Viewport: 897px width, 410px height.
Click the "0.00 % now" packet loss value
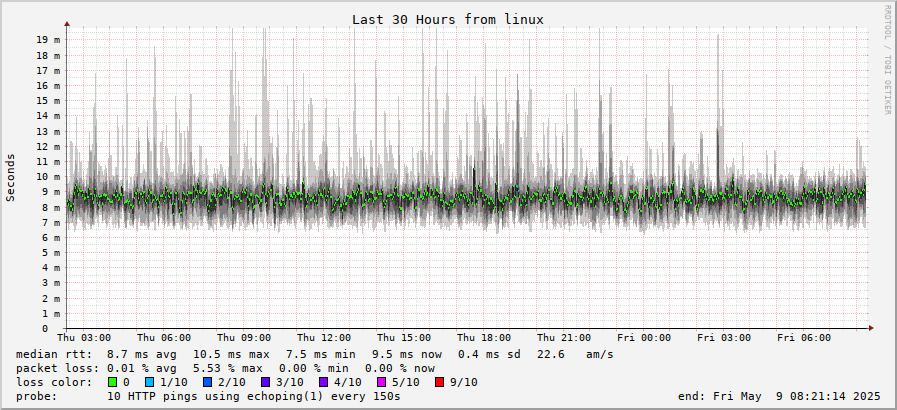point(400,368)
